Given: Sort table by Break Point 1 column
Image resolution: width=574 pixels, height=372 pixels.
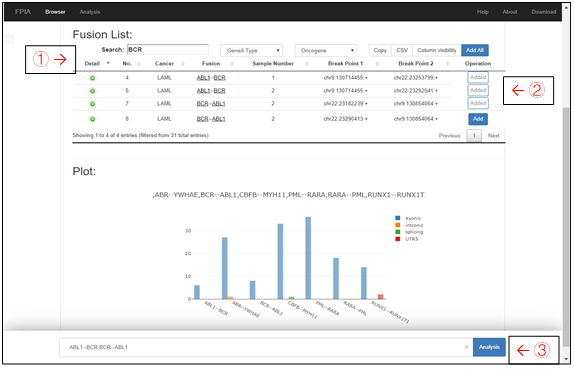Looking at the screenshot, I should coord(353,63).
